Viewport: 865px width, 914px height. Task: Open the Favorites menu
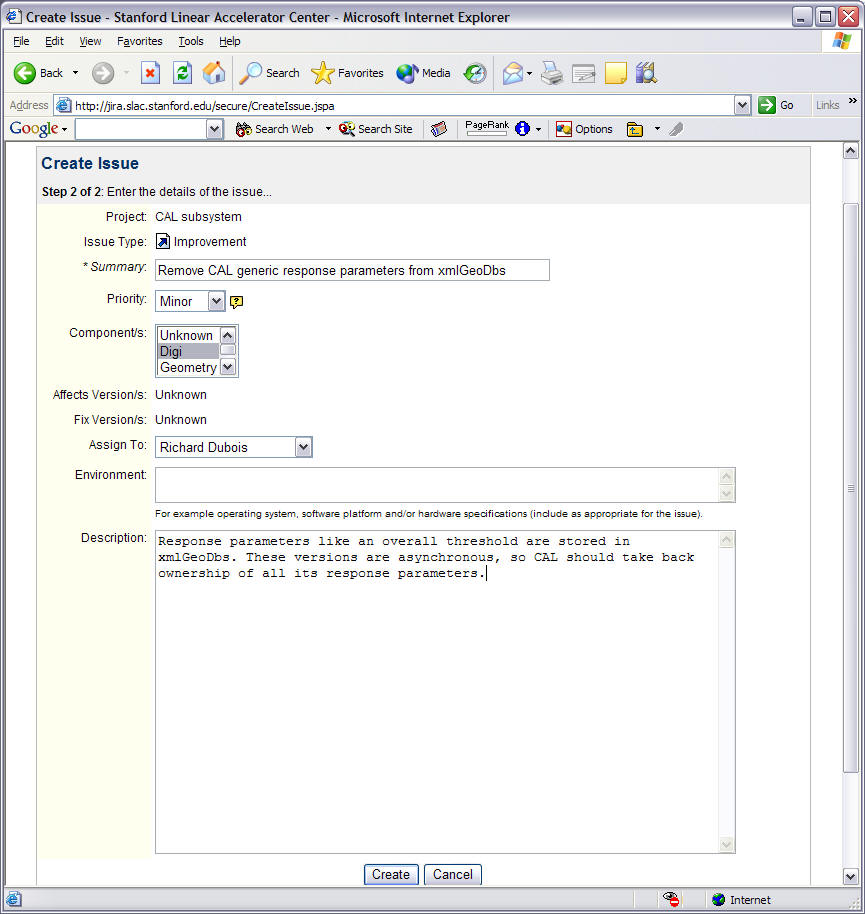(139, 41)
